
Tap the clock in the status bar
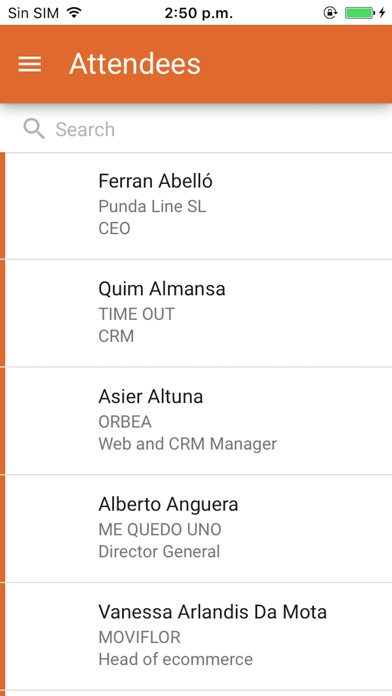(x=198, y=13)
